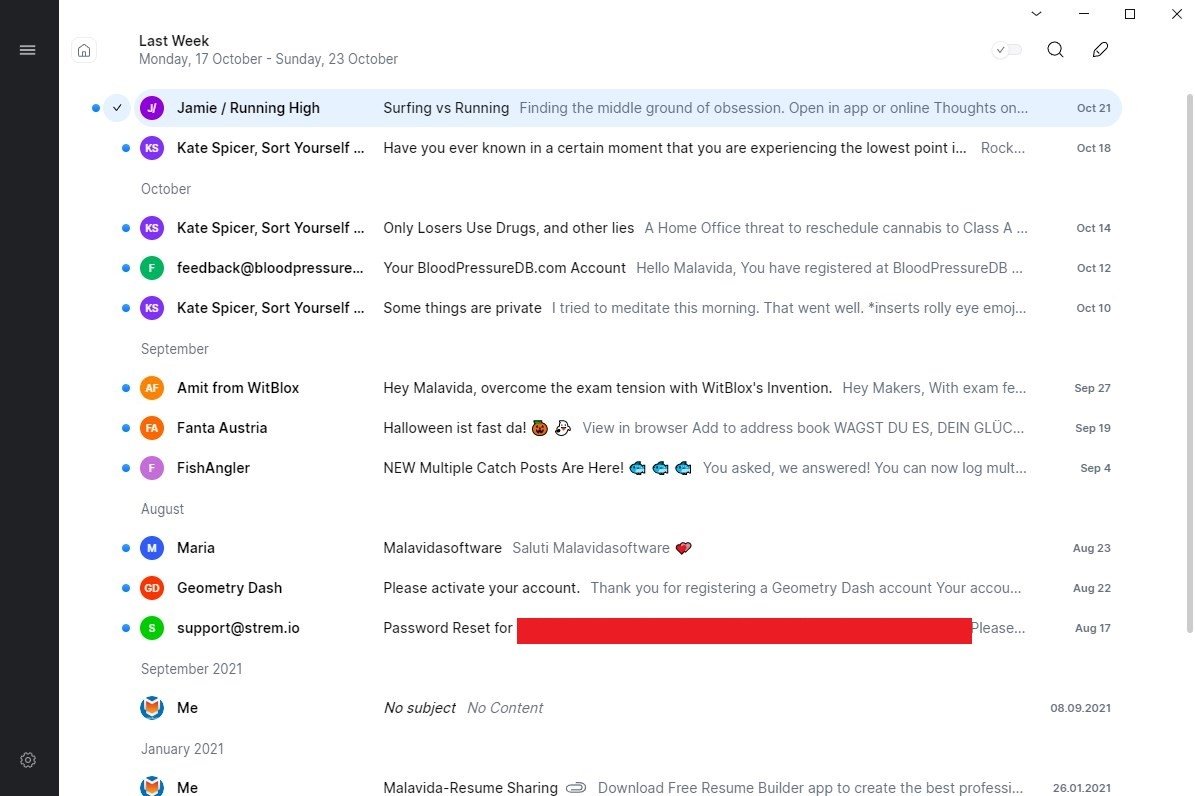
Task: Click Maria's blue M avatar
Action: (152, 548)
